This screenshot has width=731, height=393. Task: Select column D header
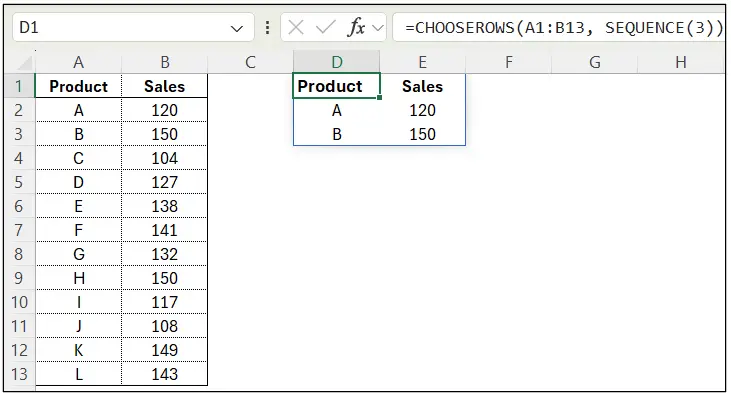[337, 62]
